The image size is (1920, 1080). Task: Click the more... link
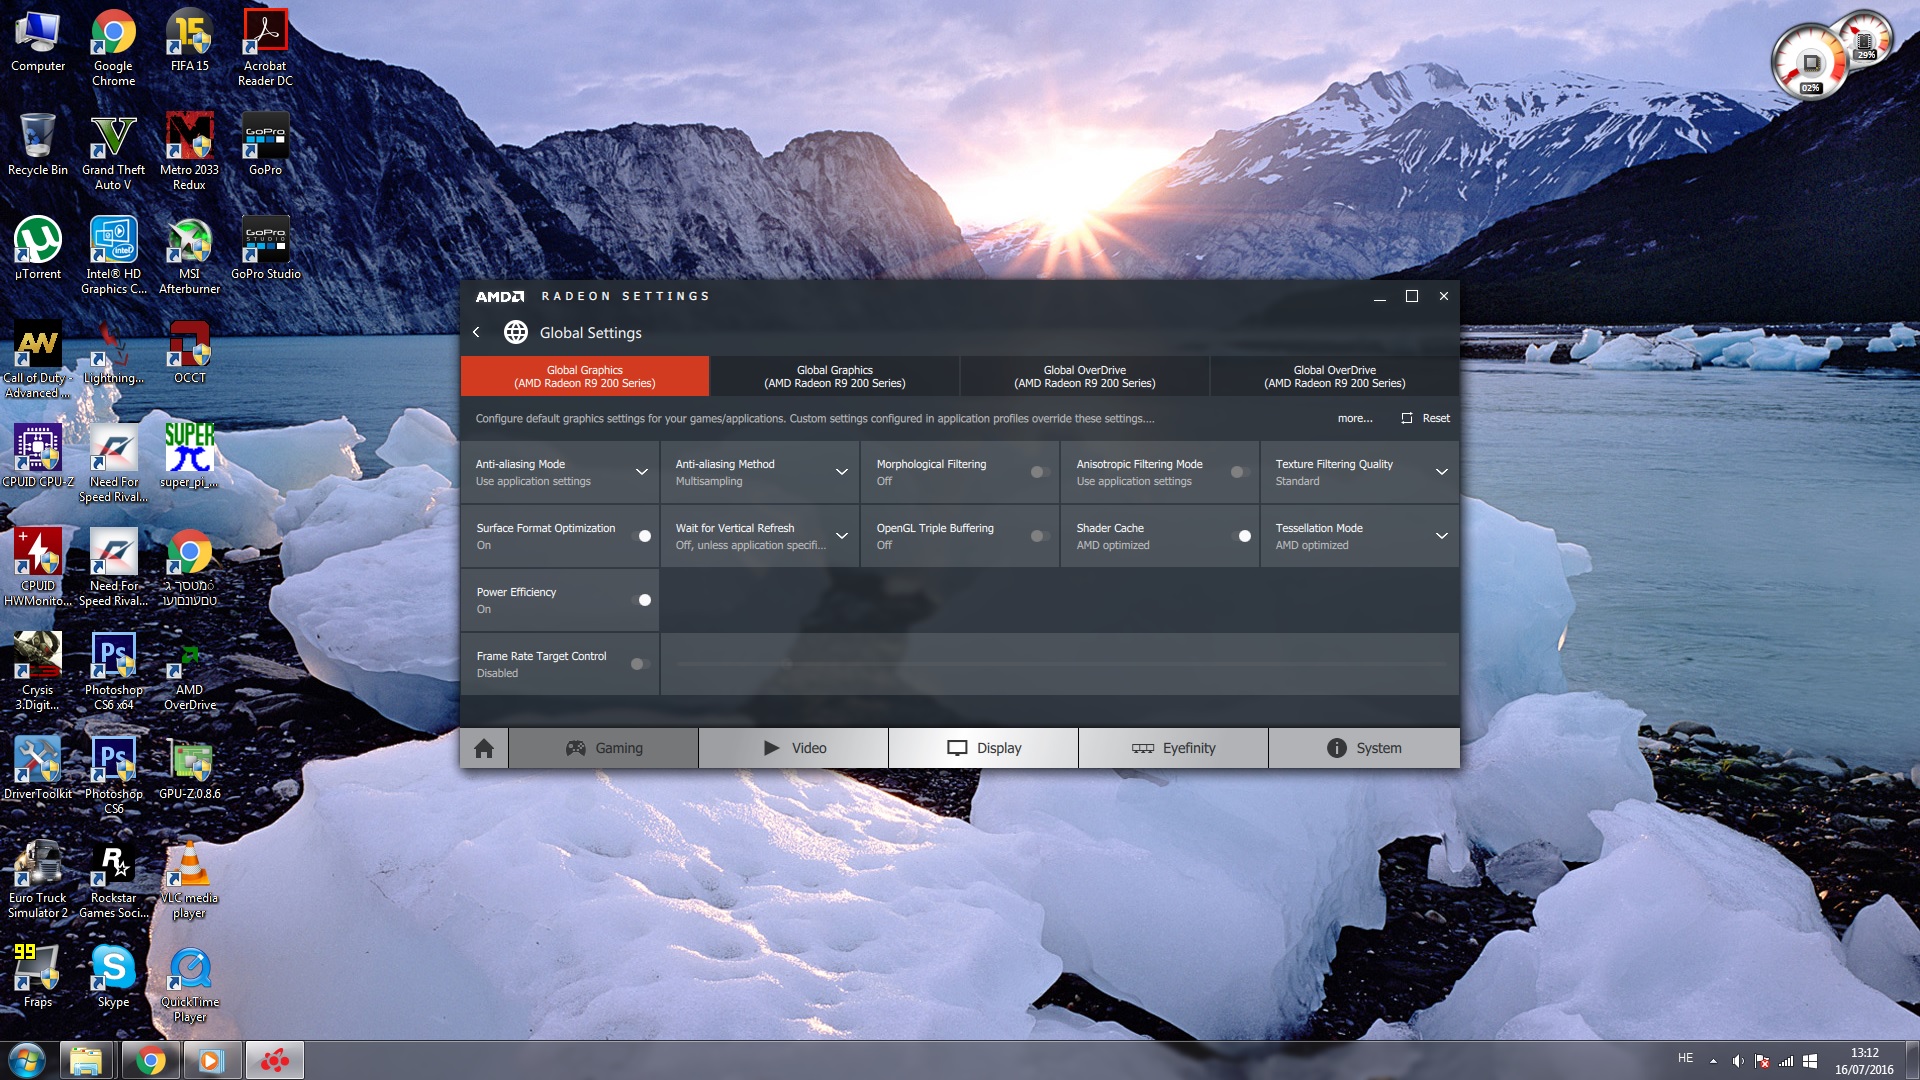[x=1355, y=418]
